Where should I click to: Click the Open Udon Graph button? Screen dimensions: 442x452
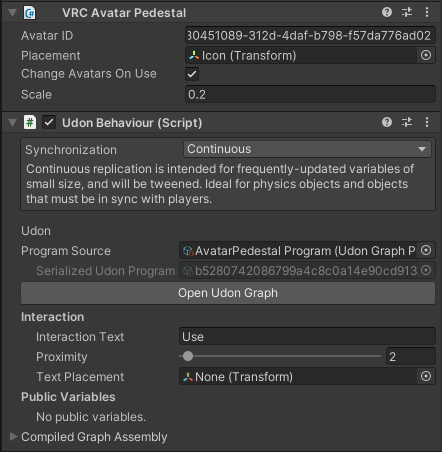pos(228,293)
